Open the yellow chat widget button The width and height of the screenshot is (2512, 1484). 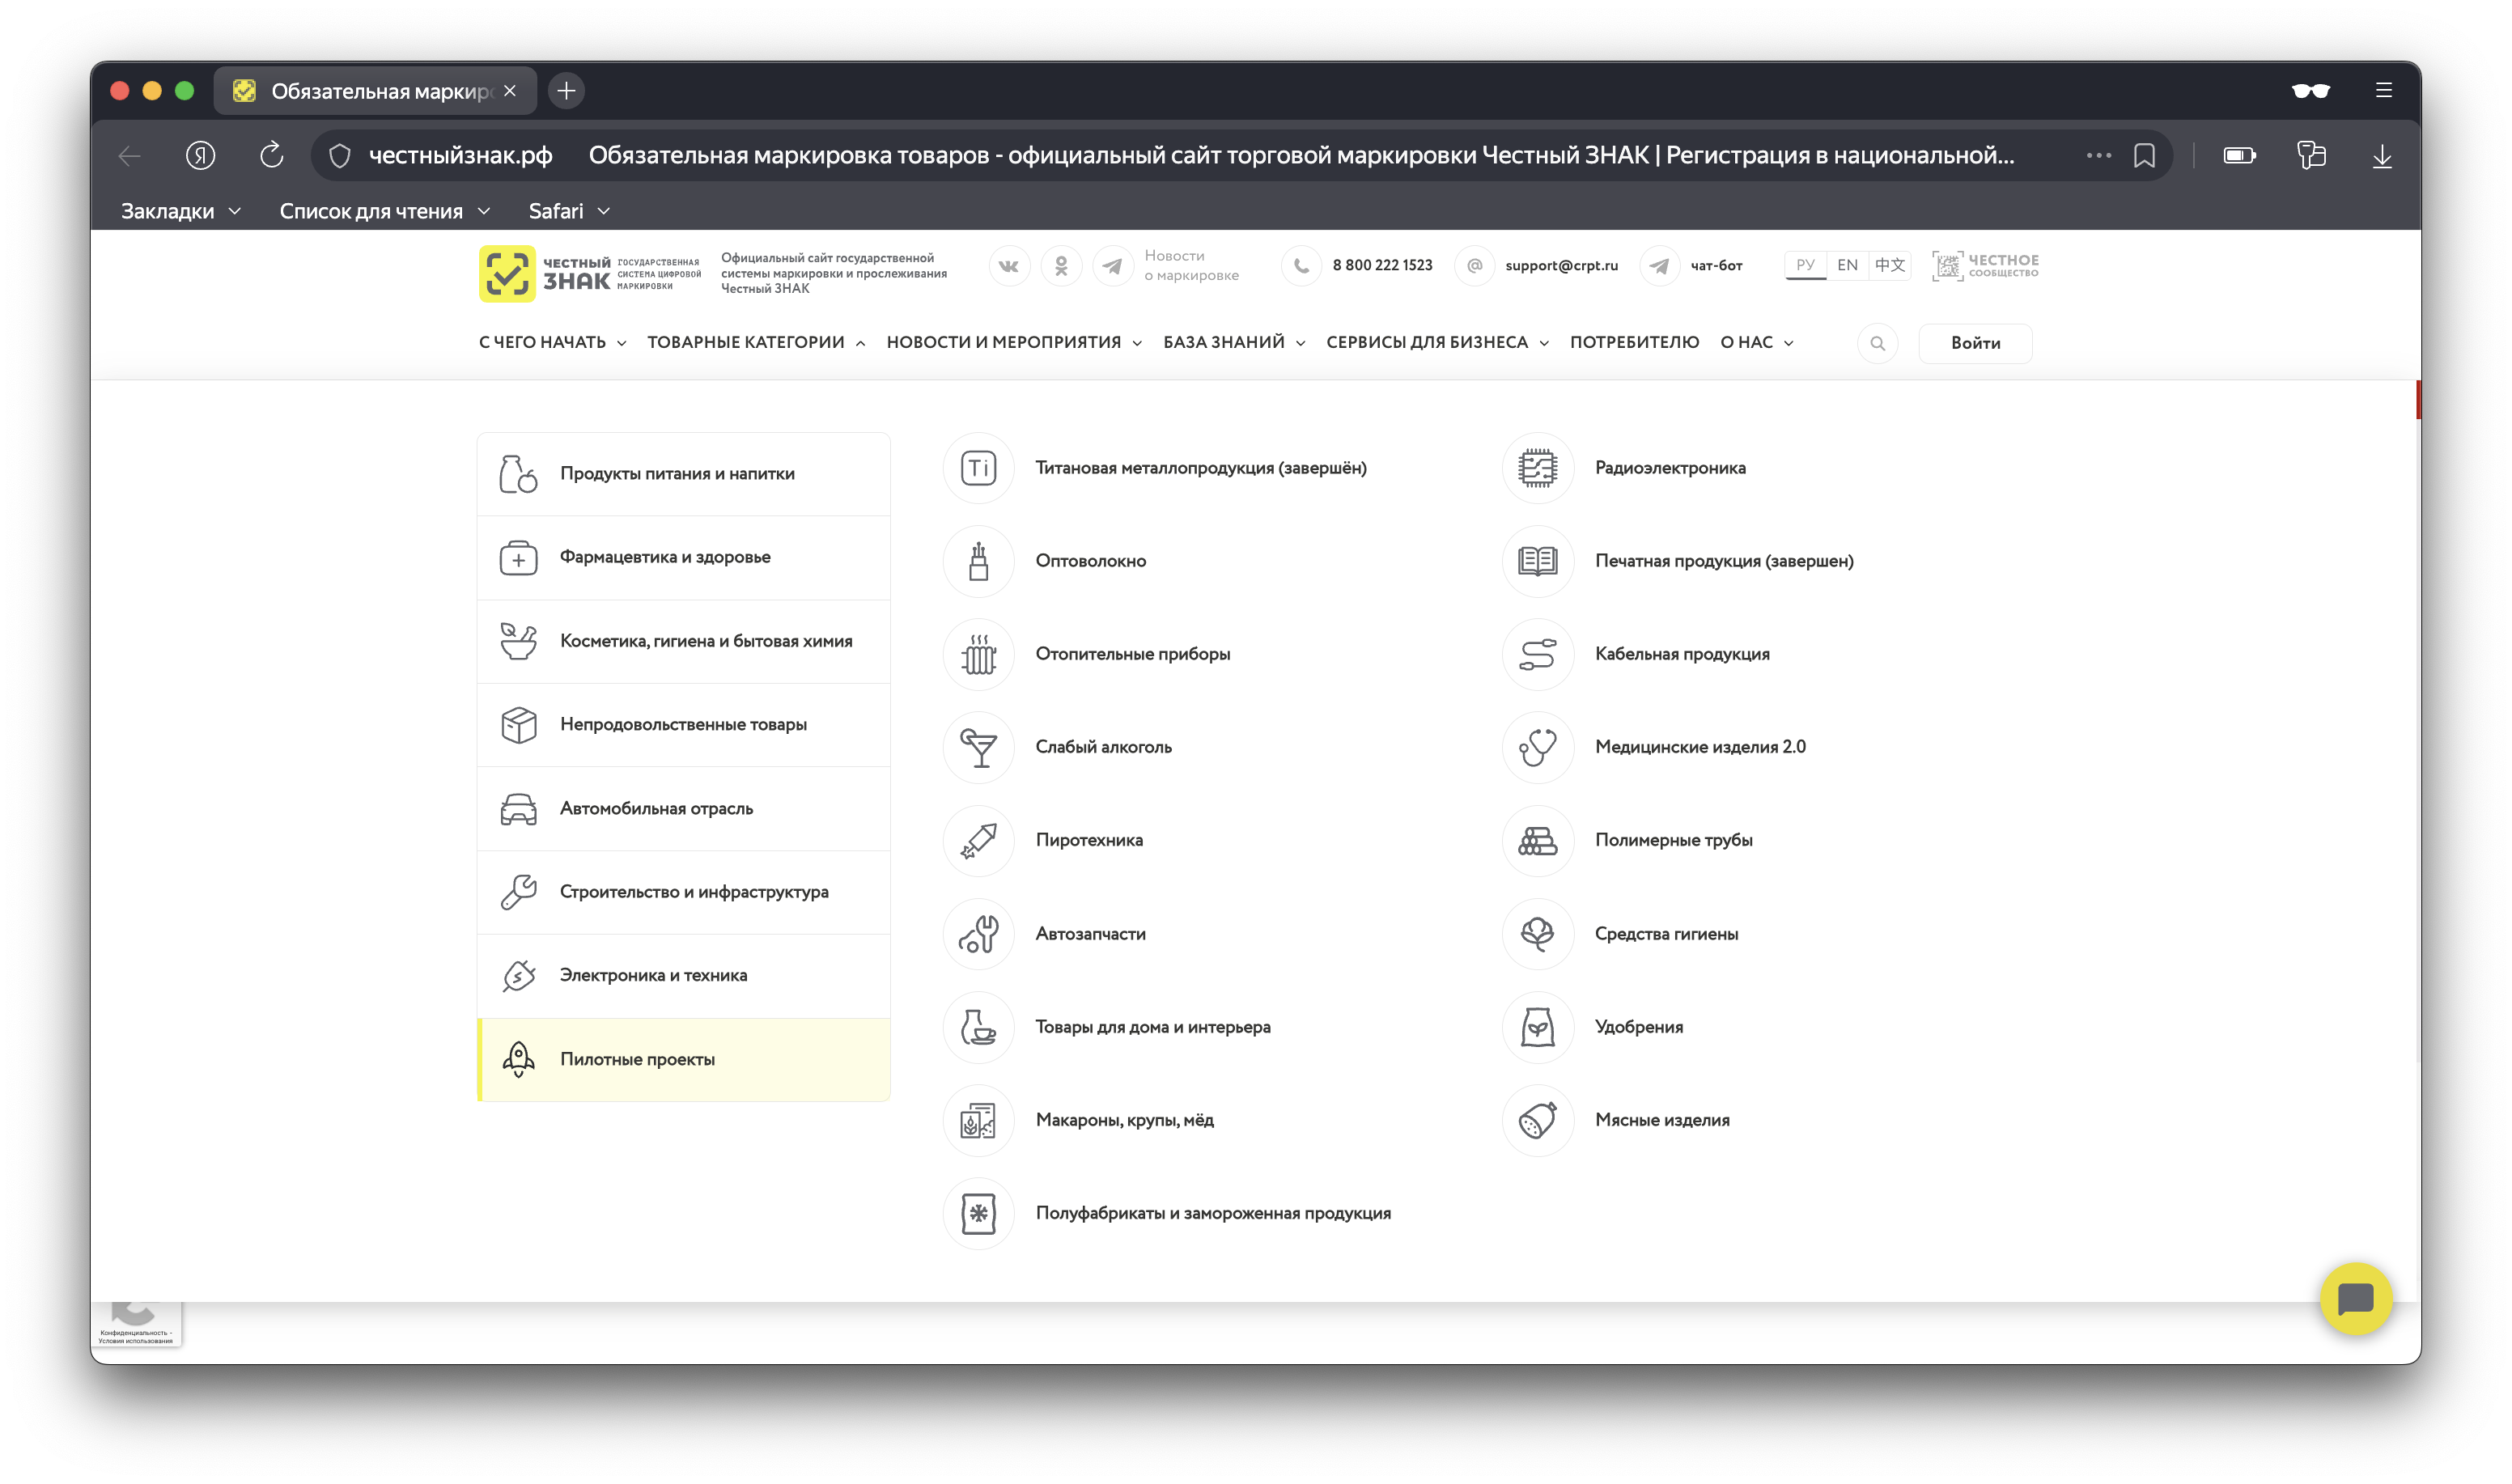click(x=2355, y=1298)
